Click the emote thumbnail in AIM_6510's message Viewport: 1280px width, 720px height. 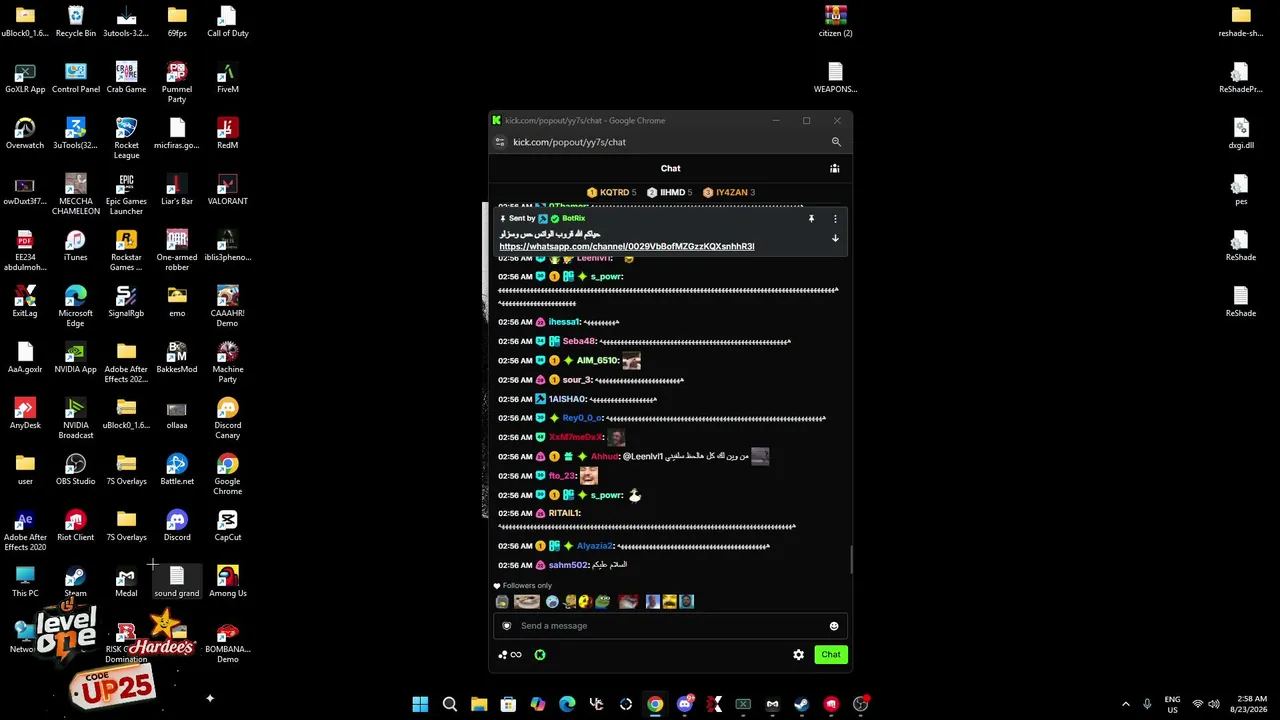(631, 360)
